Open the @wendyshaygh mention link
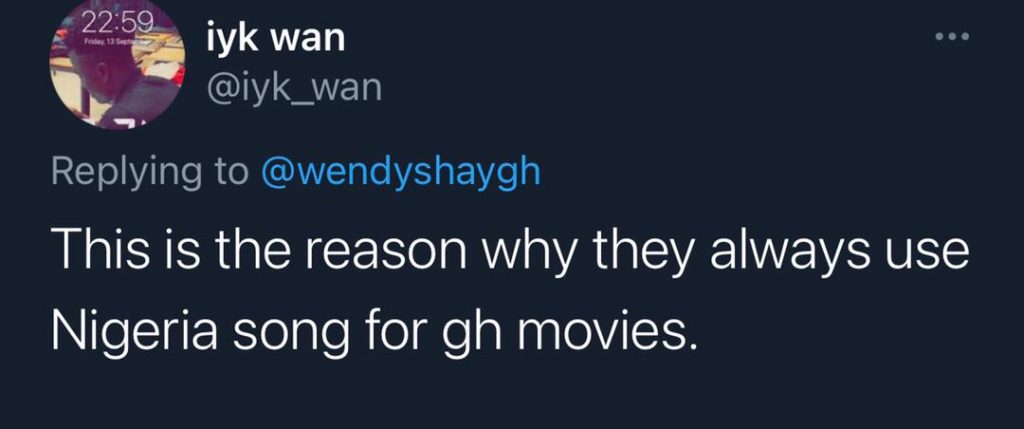Image resolution: width=1024 pixels, height=429 pixels. (x=400, y=172)
